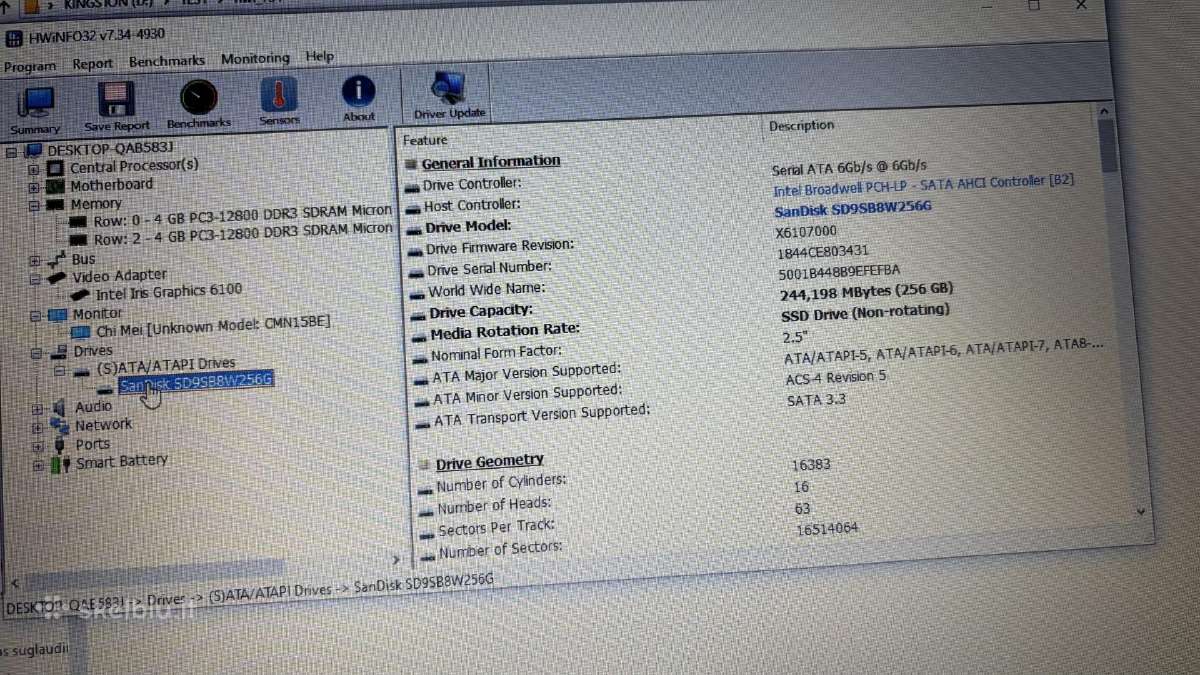This screenshot has width=1200, height=675.
Task: Click the Driver Update icon
Action: click(447, 89)
